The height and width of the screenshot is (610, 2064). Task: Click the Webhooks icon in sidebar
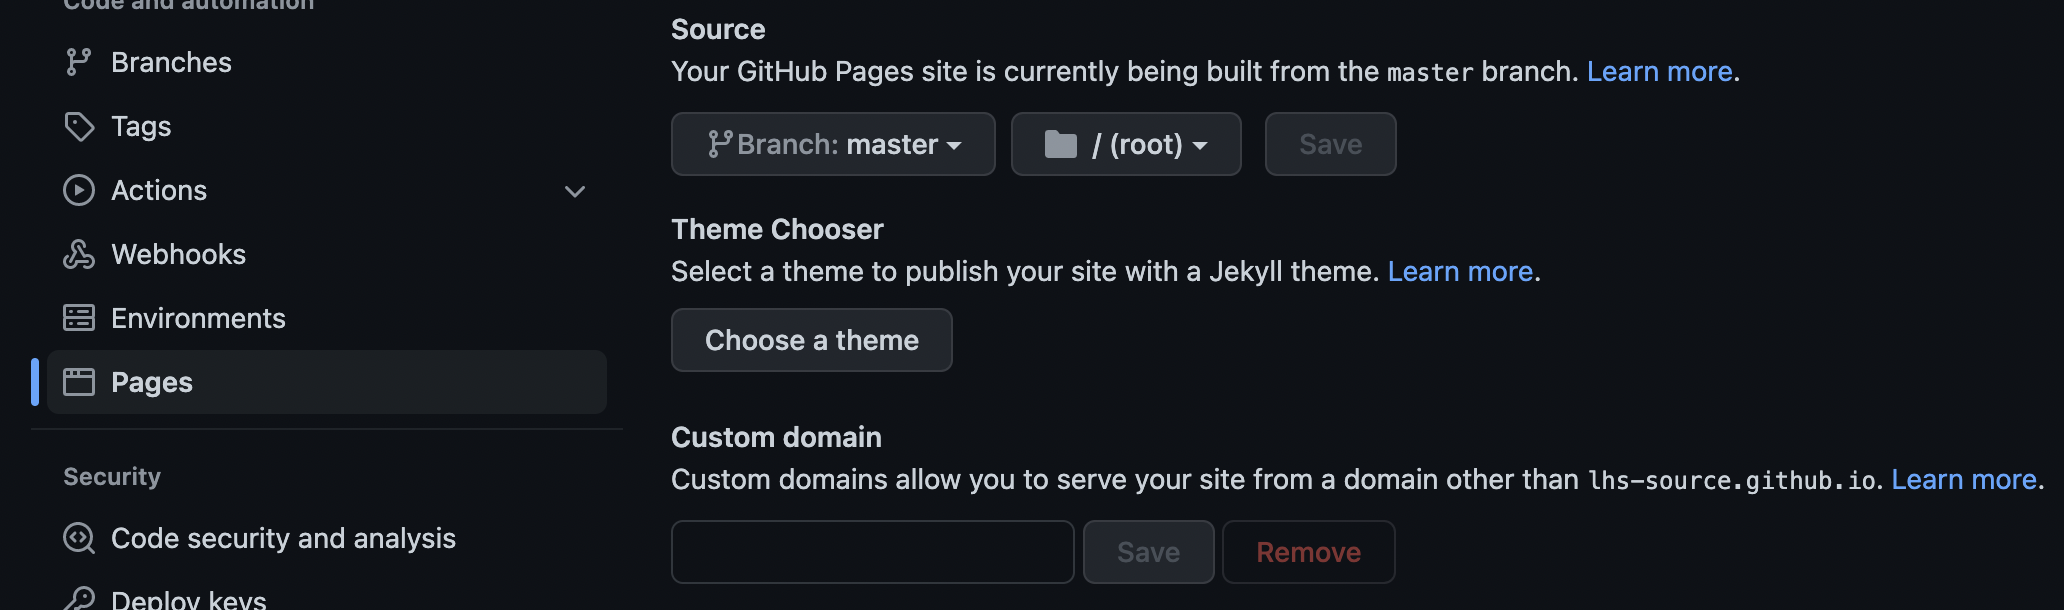(79, 254)
